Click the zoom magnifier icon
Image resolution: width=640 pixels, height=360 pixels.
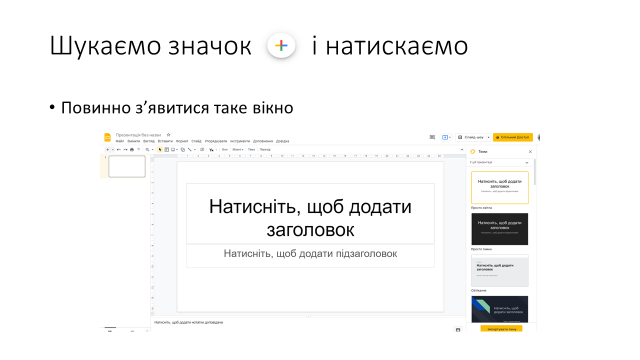[147, 149]
